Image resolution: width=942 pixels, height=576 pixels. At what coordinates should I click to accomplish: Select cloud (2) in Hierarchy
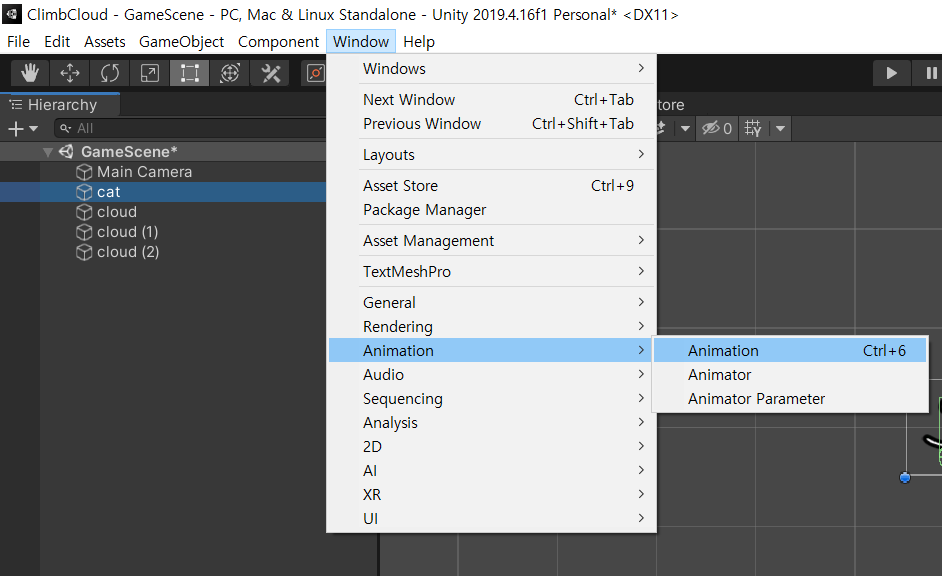coord(128,252)
